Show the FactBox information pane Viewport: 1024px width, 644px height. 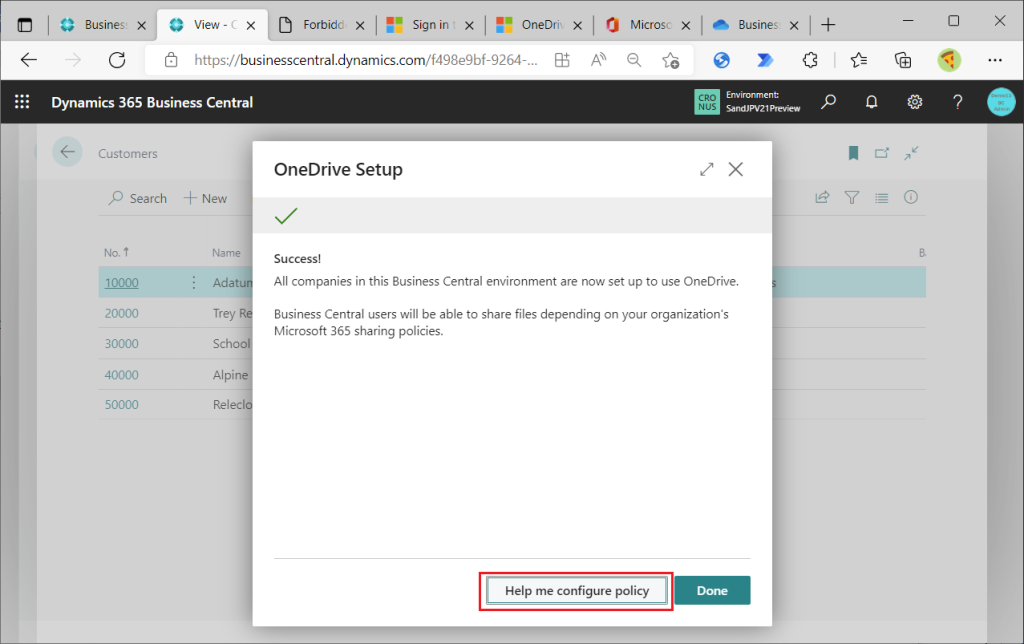pyautogui.click(x=911, y=197)
